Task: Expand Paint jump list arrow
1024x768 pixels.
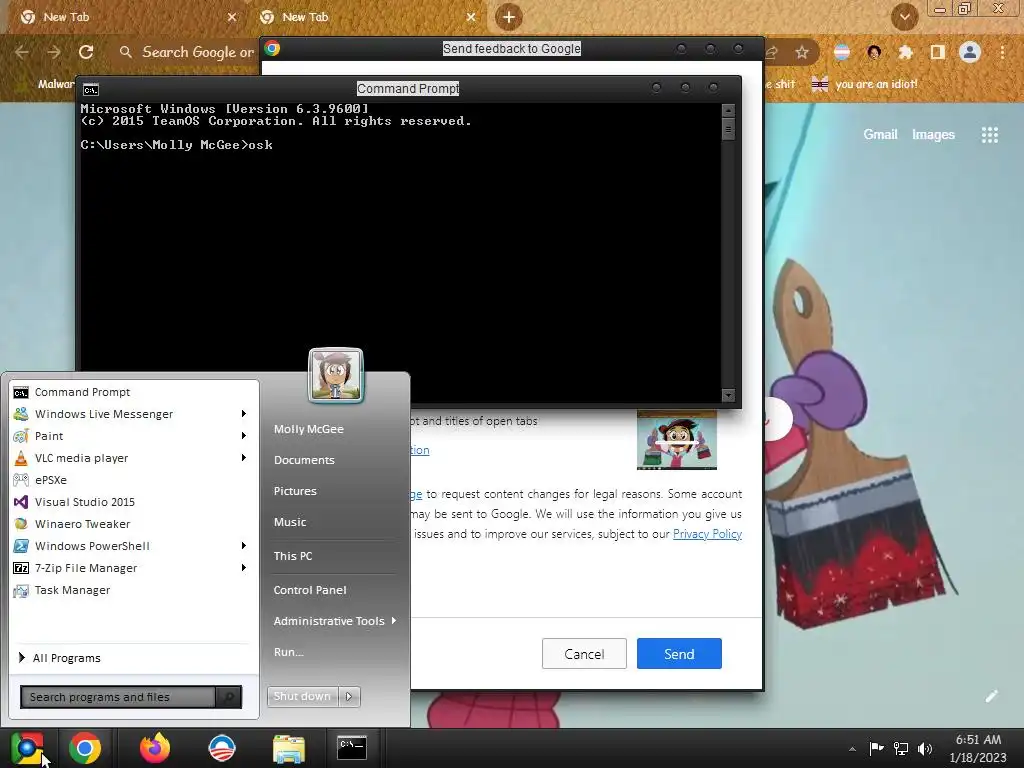Action: pos(244,436)
